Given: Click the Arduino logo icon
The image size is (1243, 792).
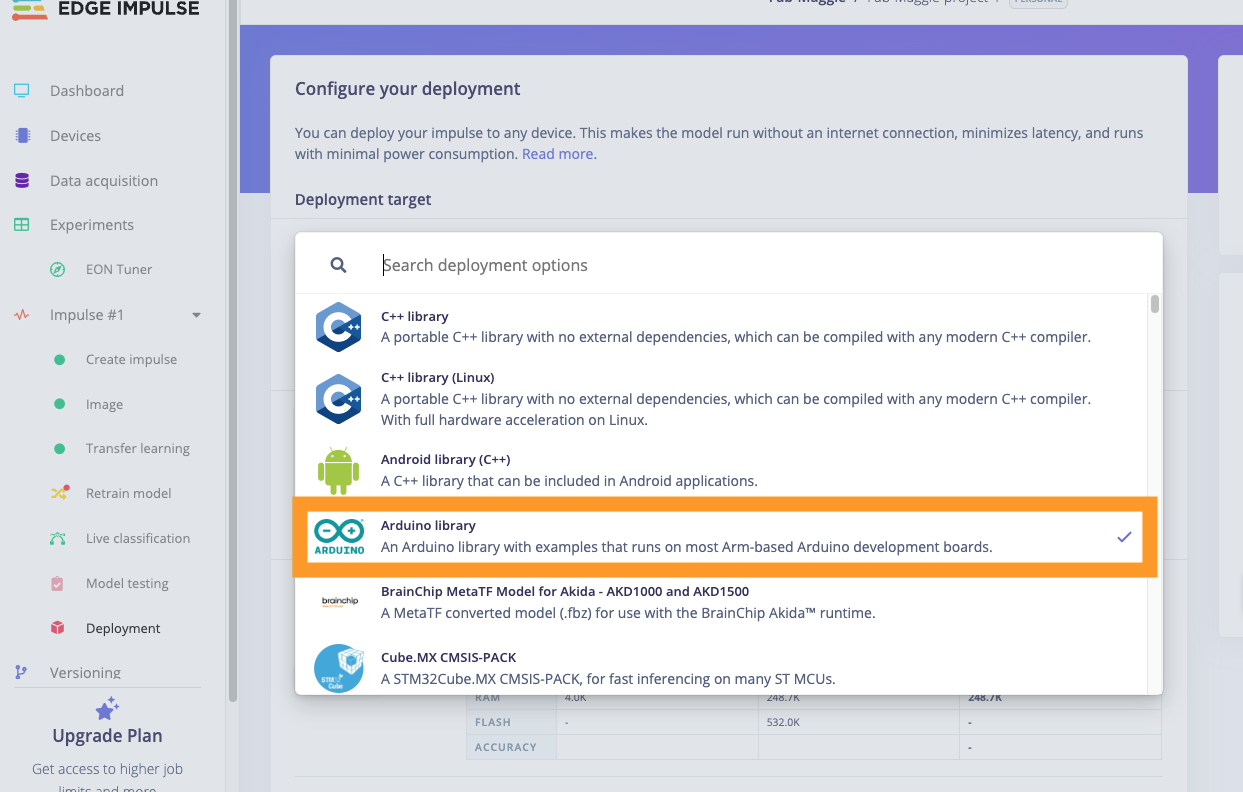Looking at the screenshot, I should tap(339, 537).
